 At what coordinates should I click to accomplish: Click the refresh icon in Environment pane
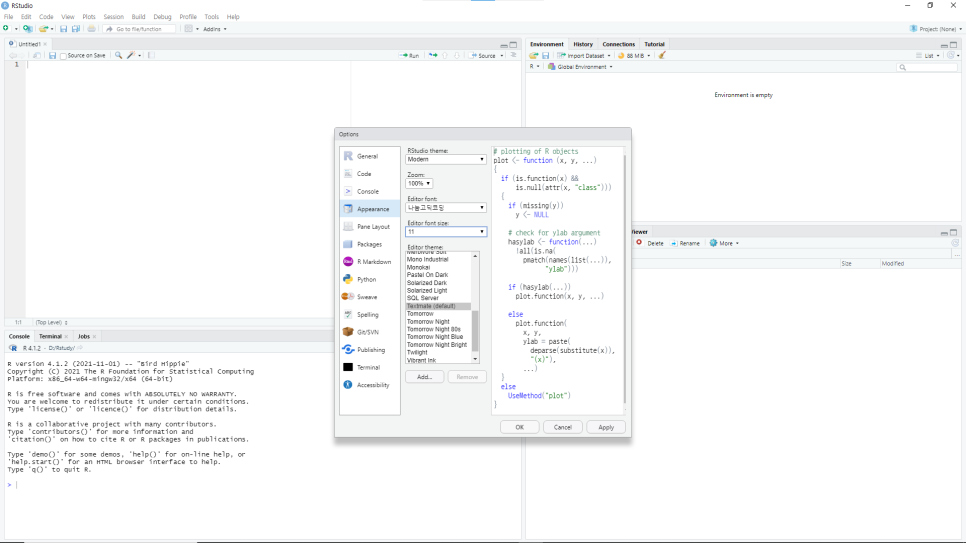(x=951, y=55)
